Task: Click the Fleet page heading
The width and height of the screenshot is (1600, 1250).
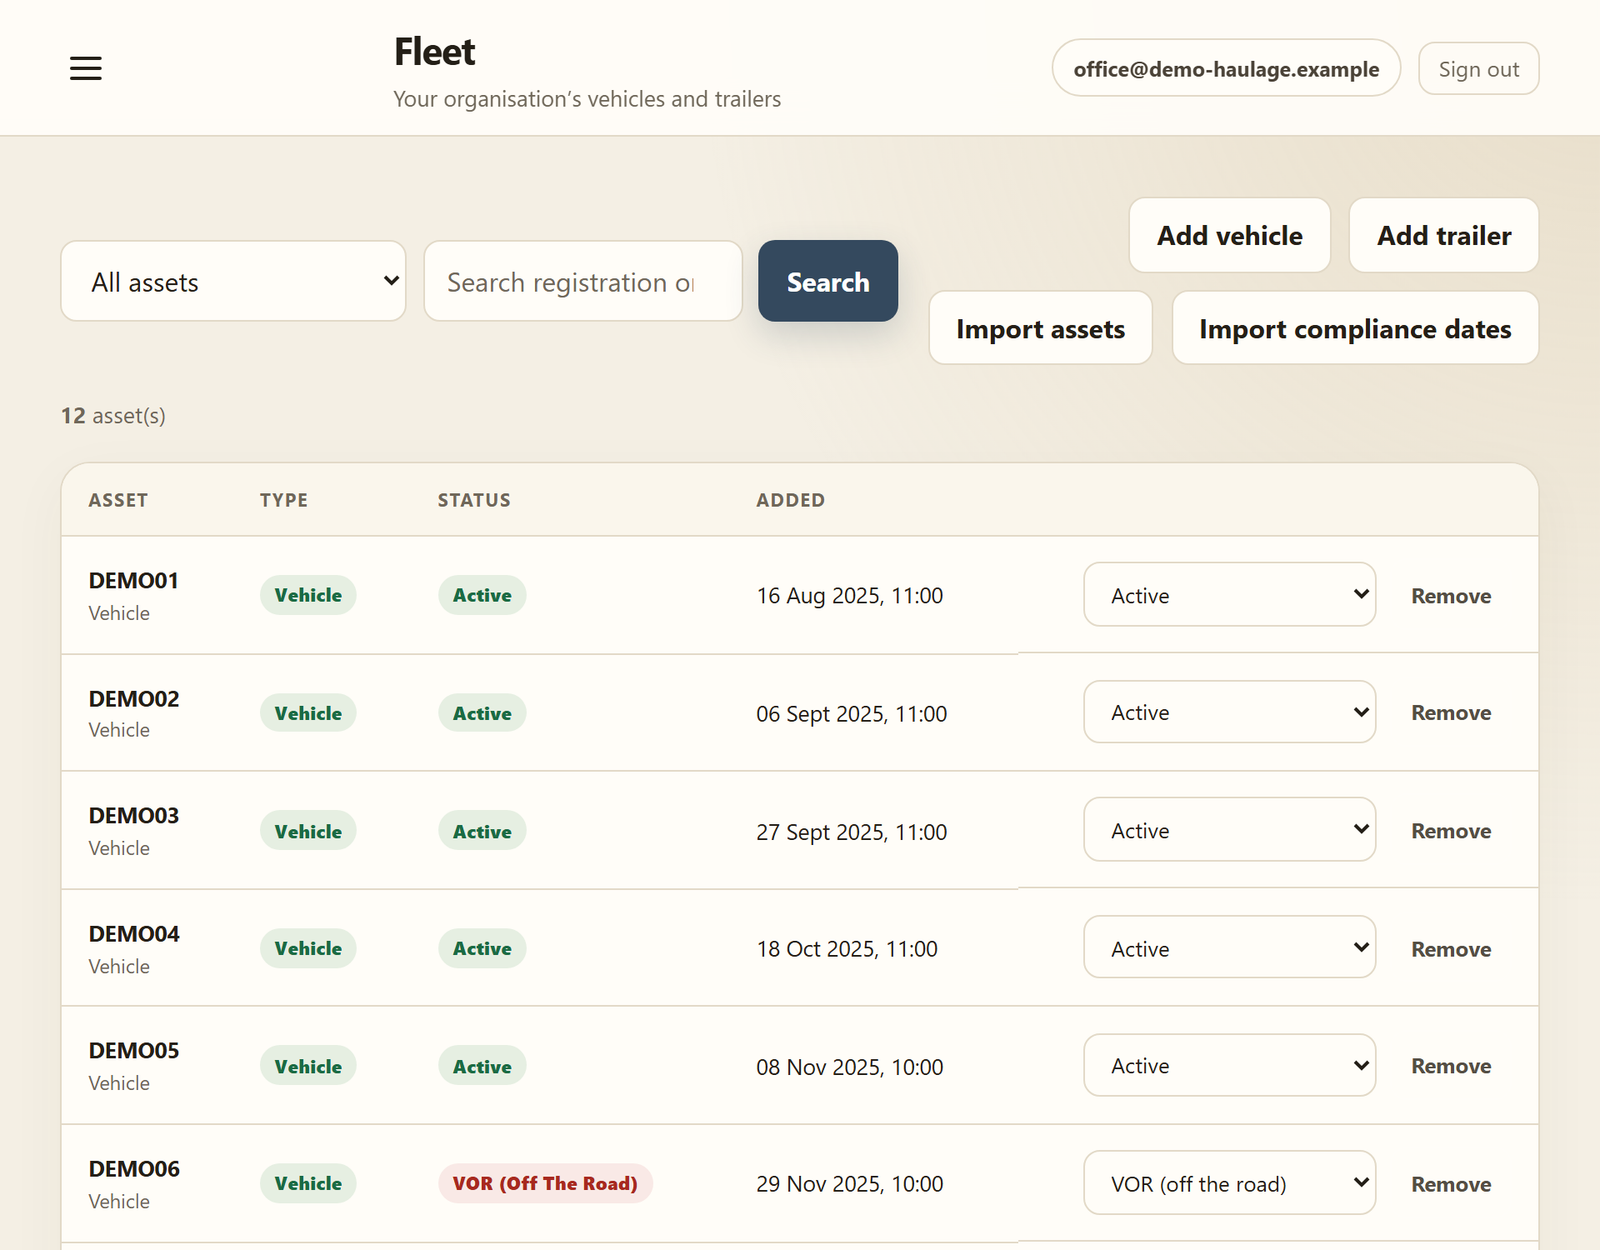Action: click(x=435, y=52)
